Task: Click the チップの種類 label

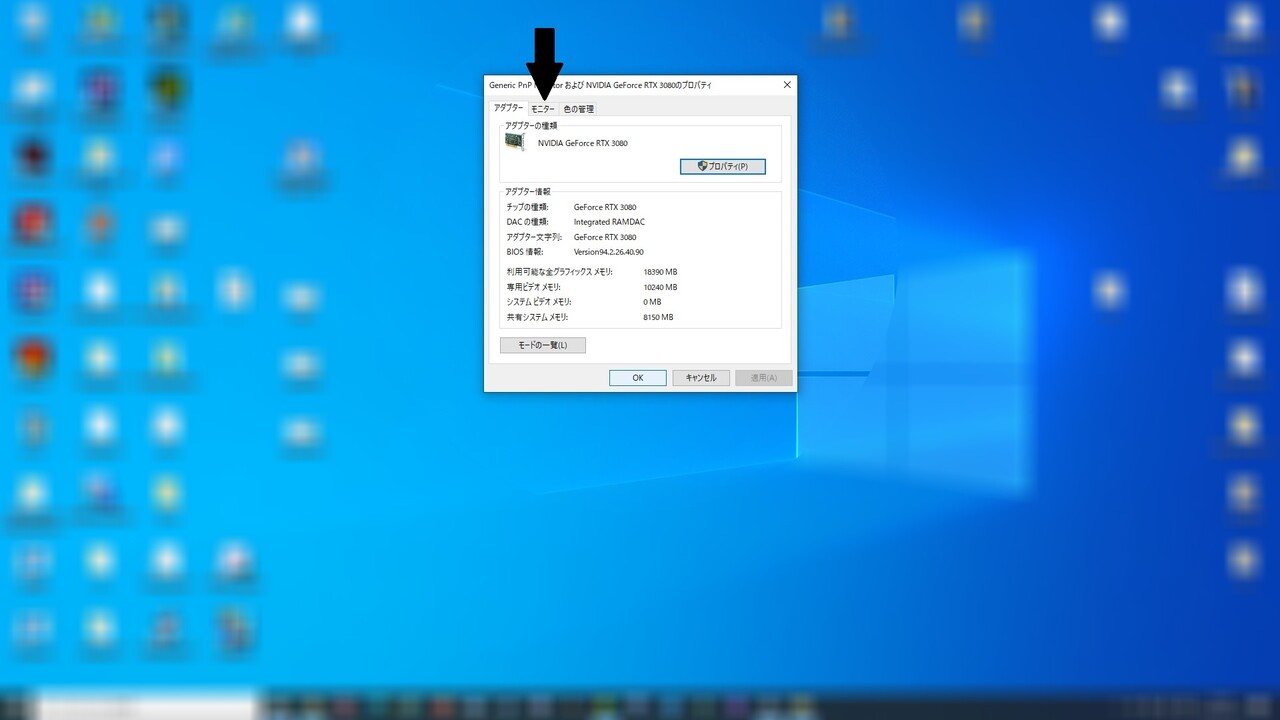Action: pos(527,207)
